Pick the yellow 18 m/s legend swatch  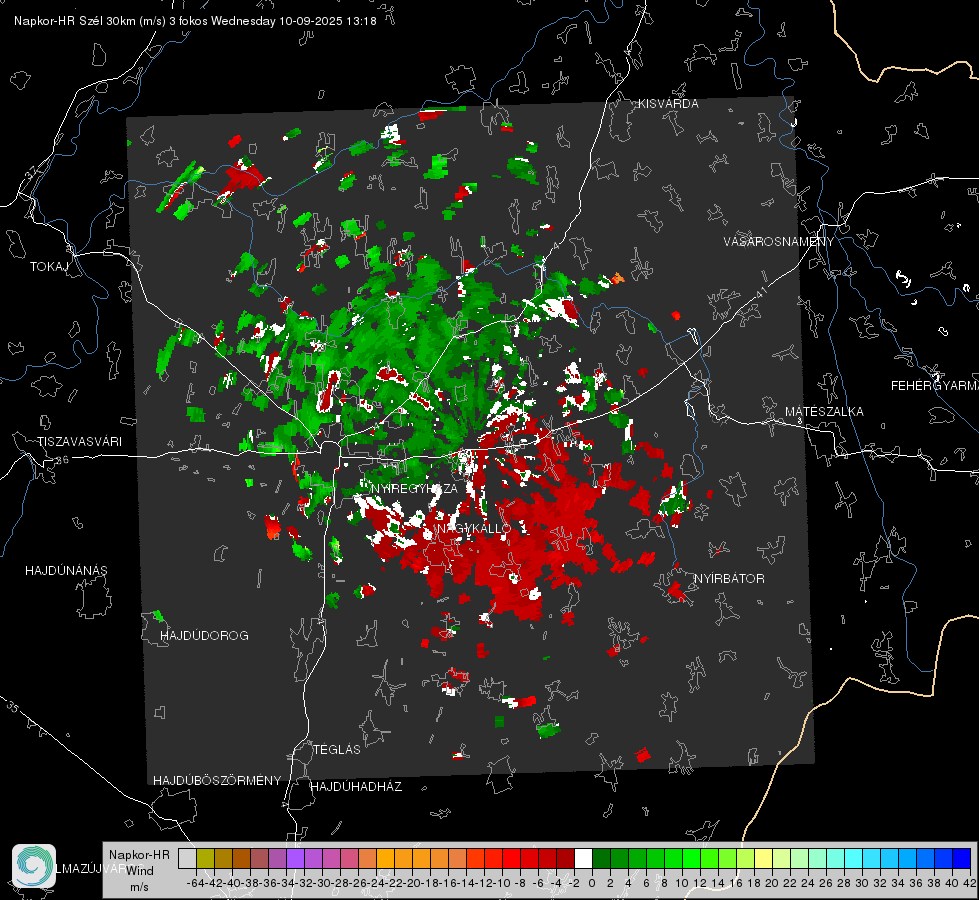pyautogui.click(x=764, y=859)
